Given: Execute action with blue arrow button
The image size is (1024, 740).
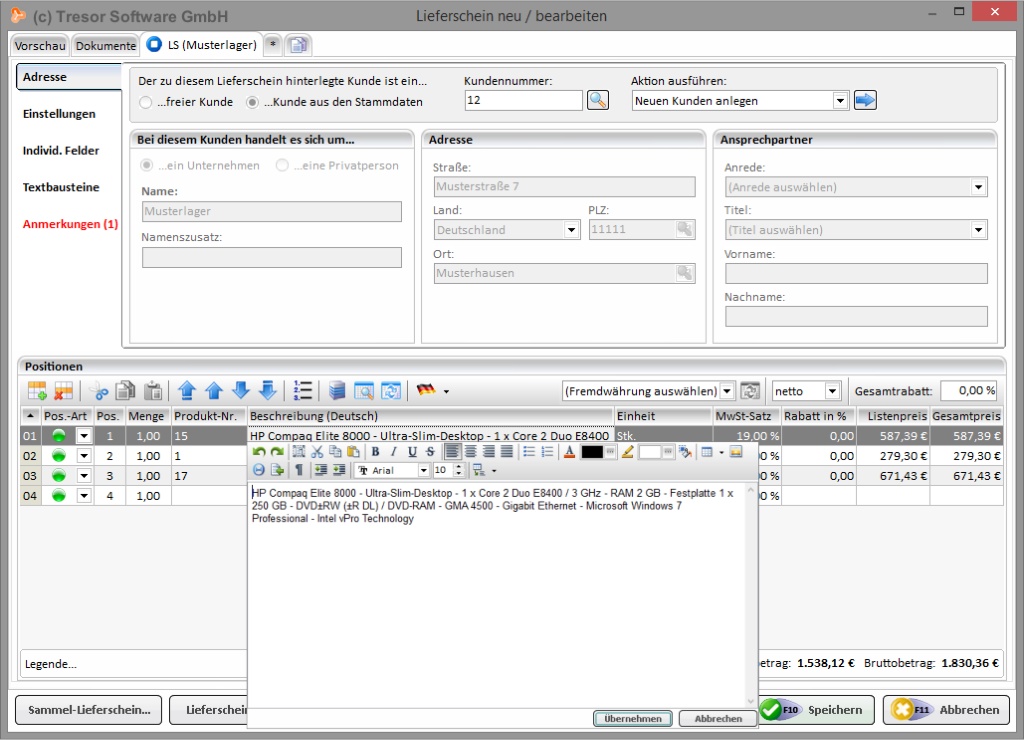Looking at the screenshot, I should (x=865, y=100).
